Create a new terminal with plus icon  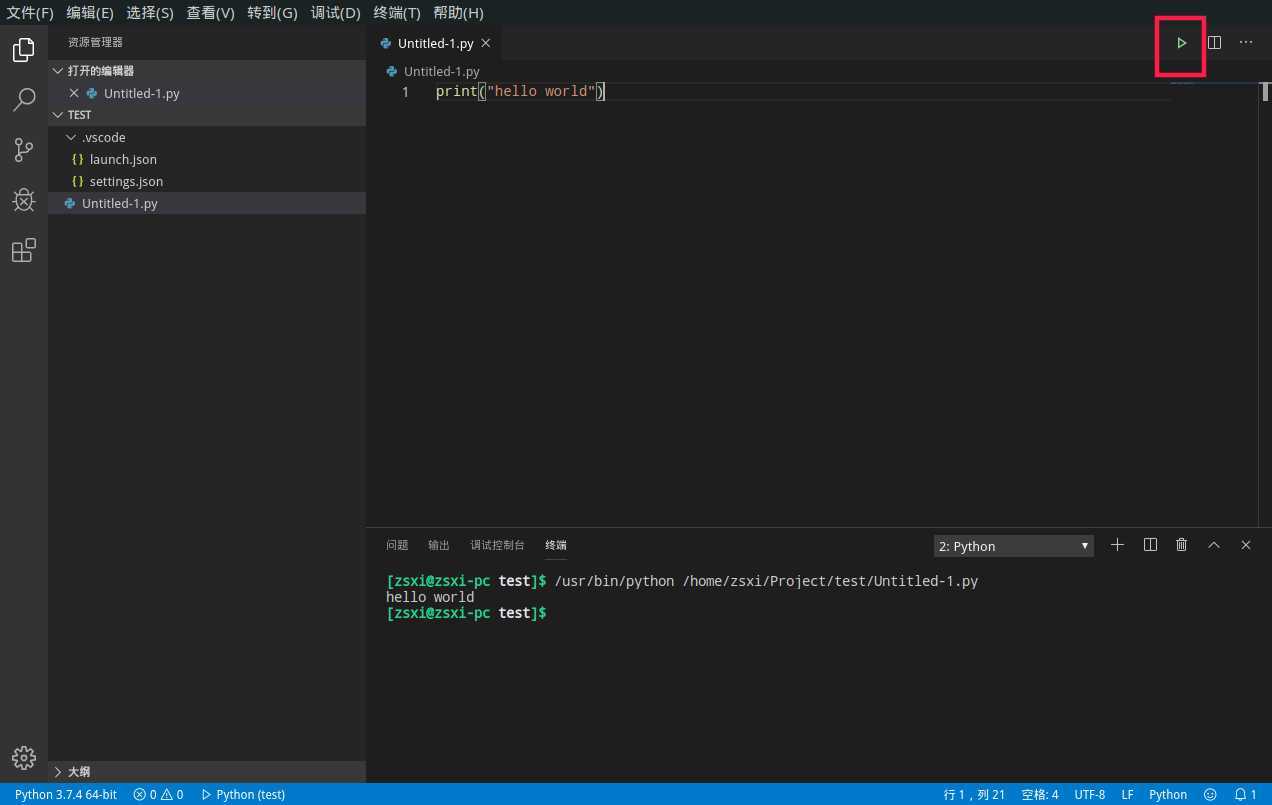(x=1118, y=545)
